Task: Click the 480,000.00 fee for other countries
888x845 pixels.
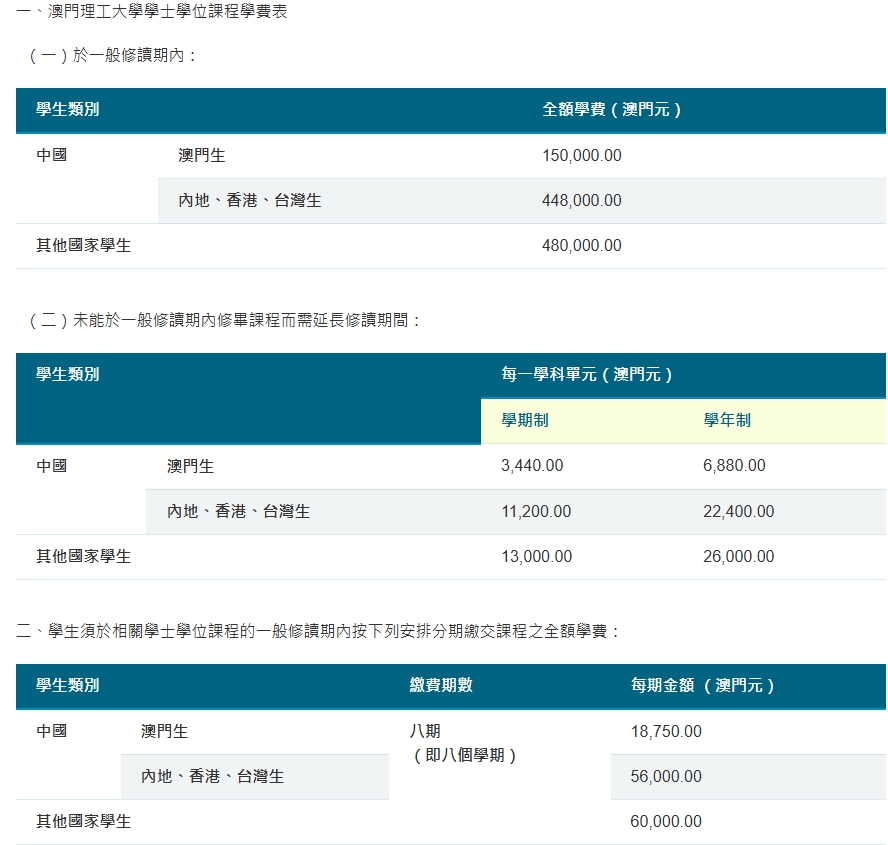Action: click(x=581, y=245)
